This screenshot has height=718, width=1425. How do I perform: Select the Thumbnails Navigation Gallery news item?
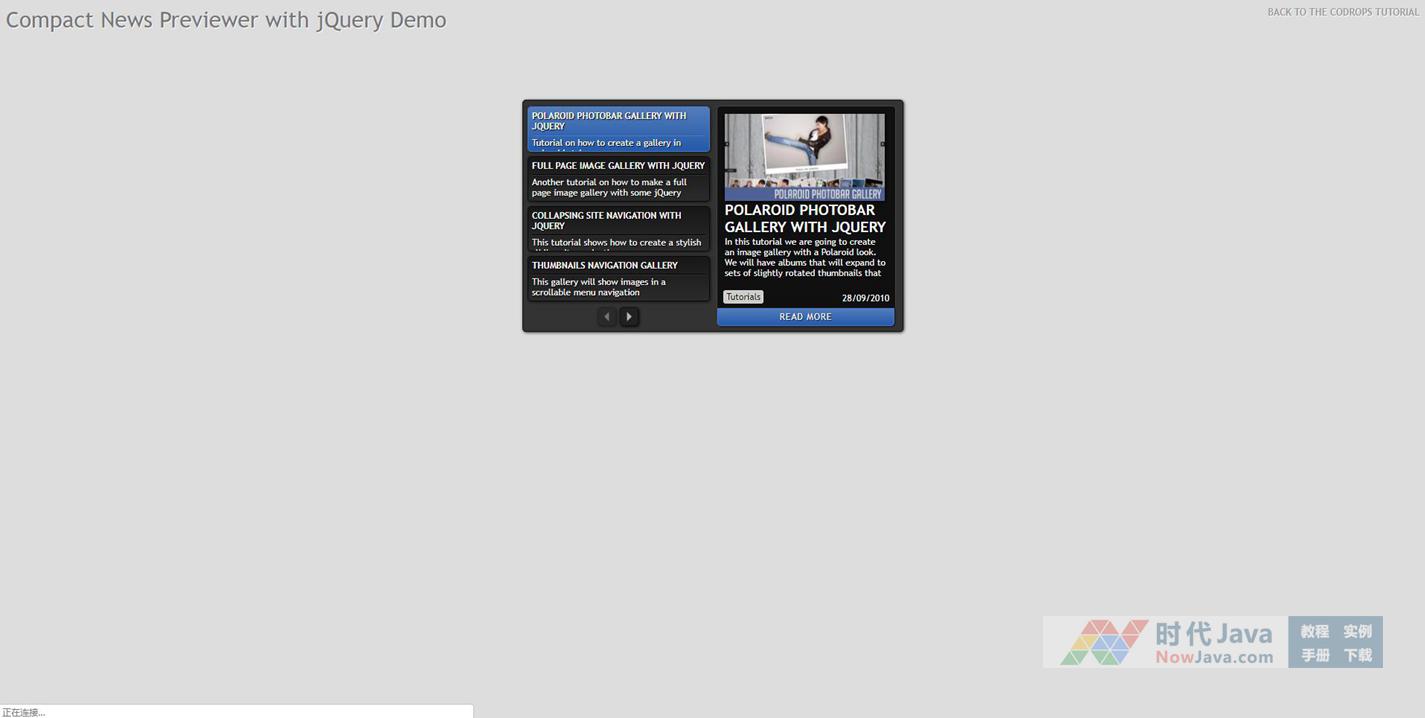tap(618, 279)
